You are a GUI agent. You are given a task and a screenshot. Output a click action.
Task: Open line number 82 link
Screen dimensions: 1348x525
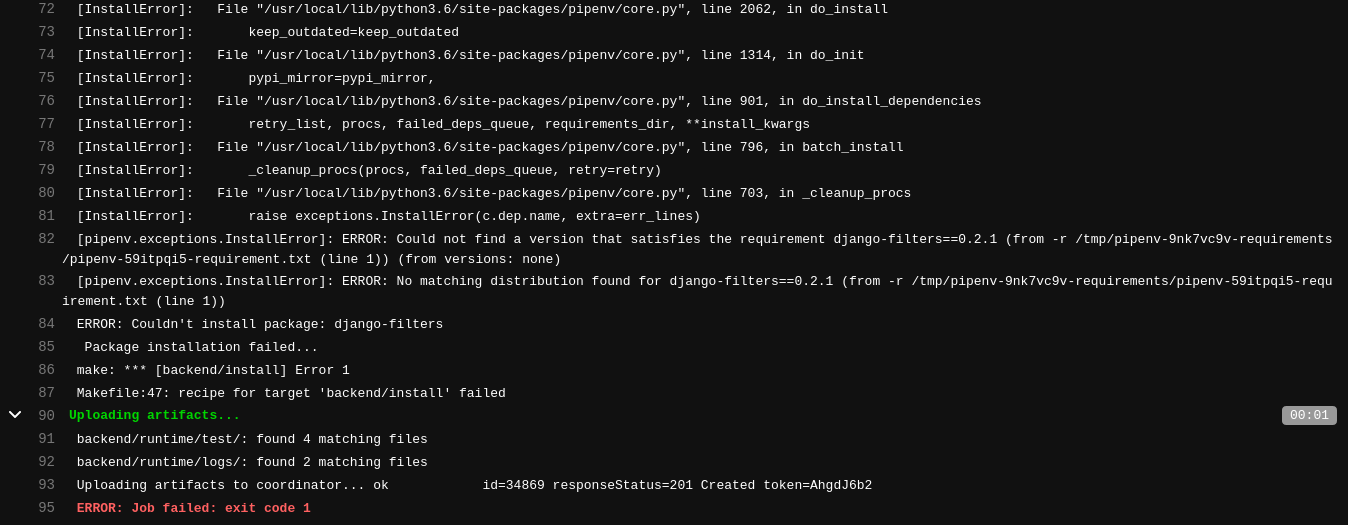coord(46,239)
